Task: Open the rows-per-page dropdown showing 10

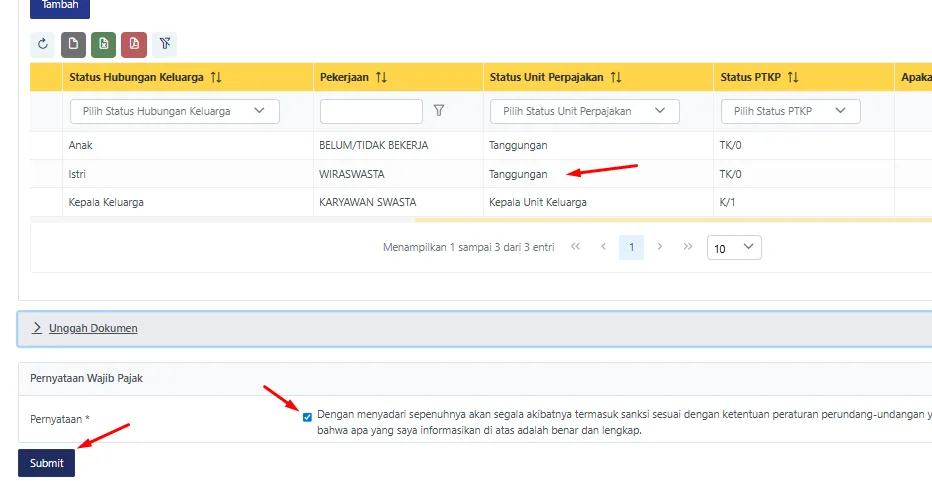Action: (734, 248)
